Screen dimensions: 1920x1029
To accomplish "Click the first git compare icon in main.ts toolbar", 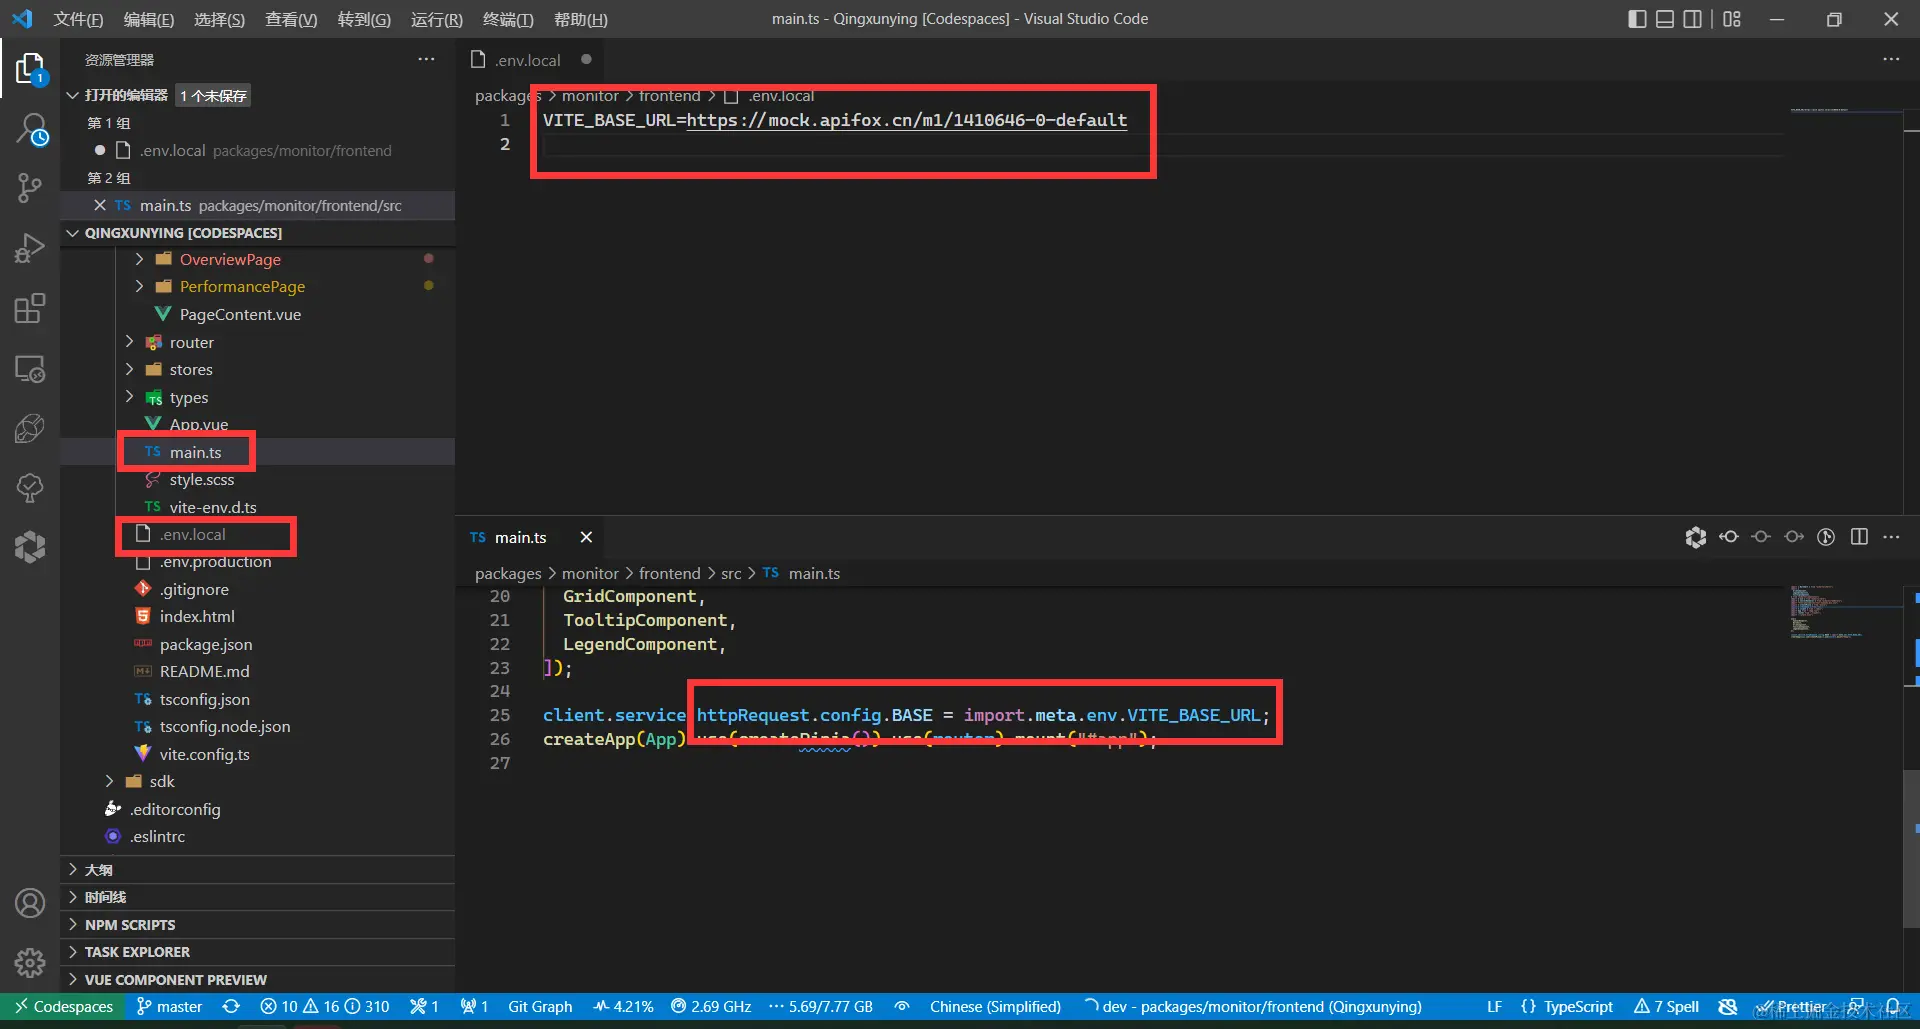I will (x=1729, y=537).
